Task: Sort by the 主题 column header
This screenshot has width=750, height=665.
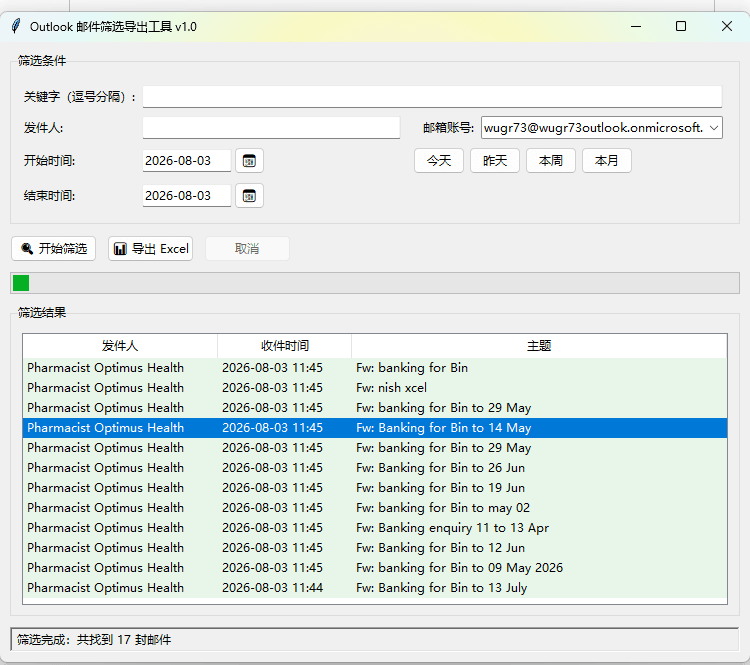Action: [x=539, y=346]
